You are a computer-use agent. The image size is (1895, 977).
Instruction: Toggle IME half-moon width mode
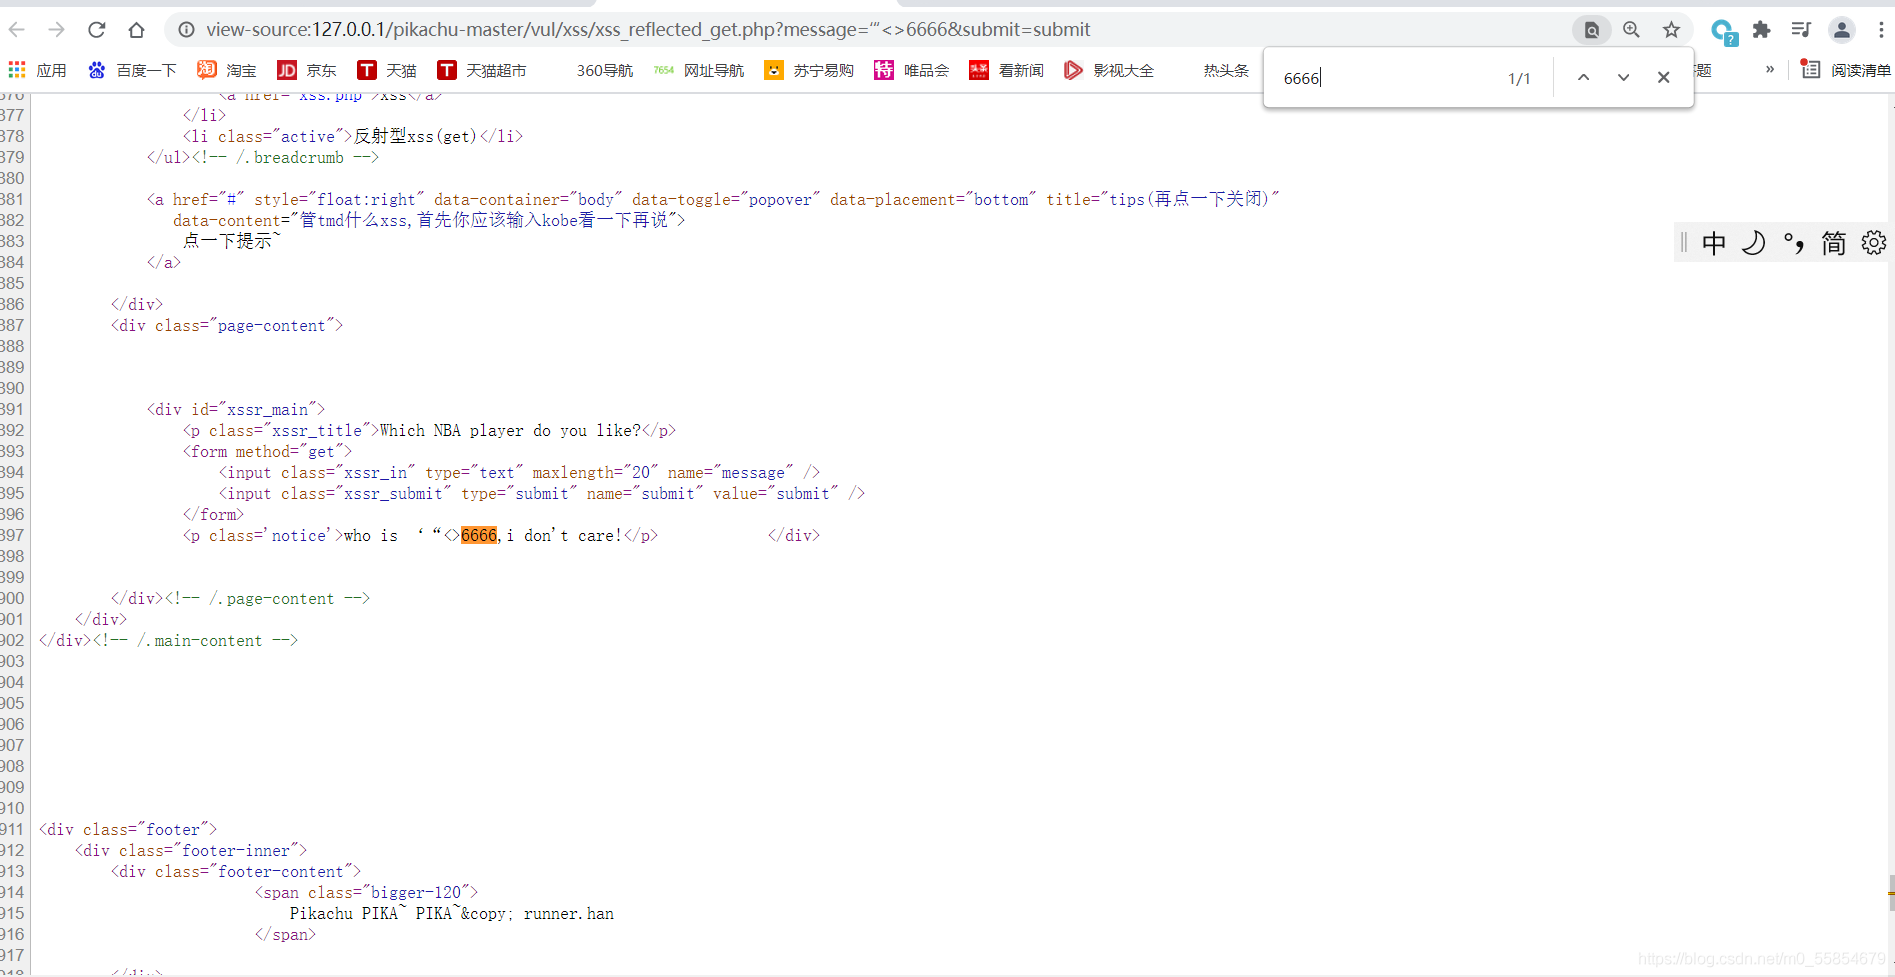click(x=1753, y=243)
